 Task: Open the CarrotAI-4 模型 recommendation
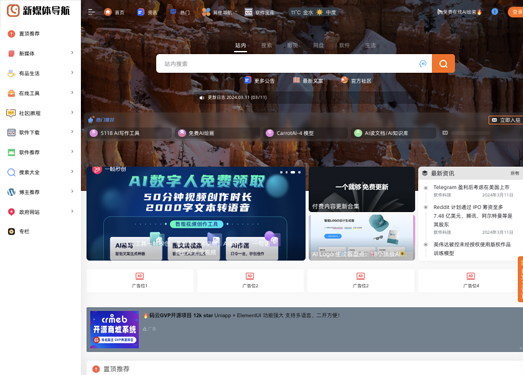306,133
